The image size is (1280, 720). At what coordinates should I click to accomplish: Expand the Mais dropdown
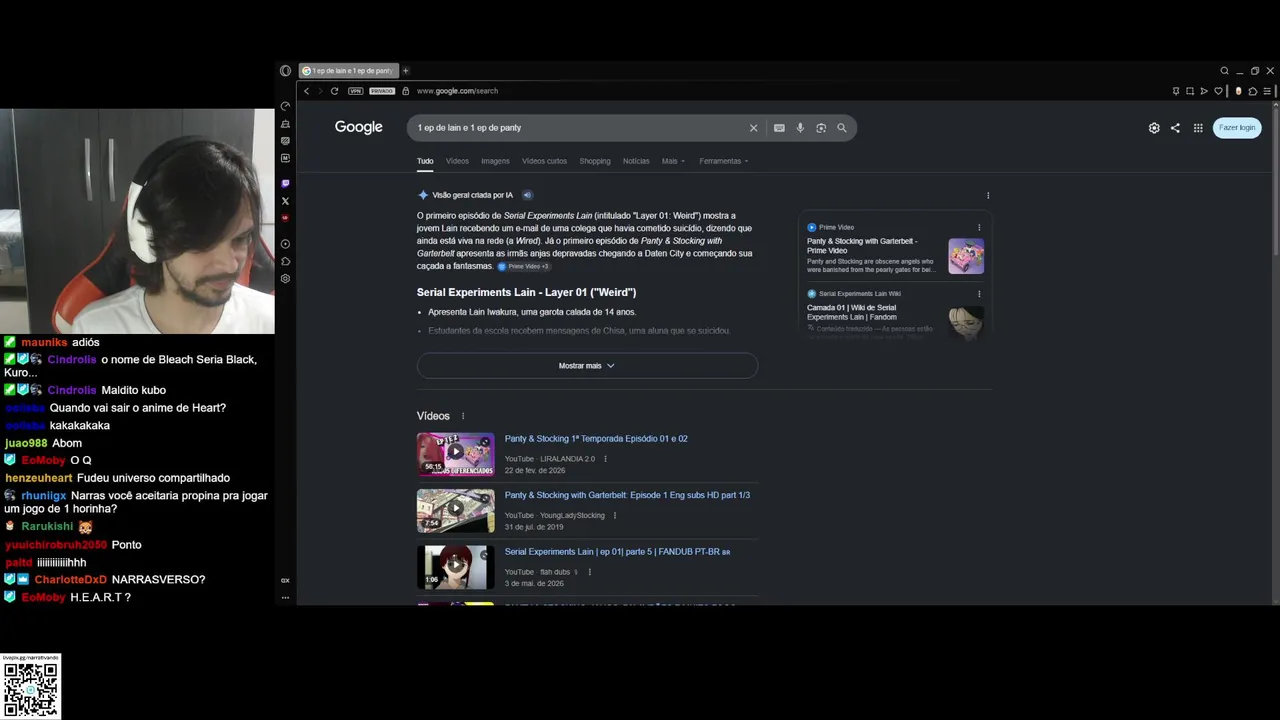coord(673,161)
